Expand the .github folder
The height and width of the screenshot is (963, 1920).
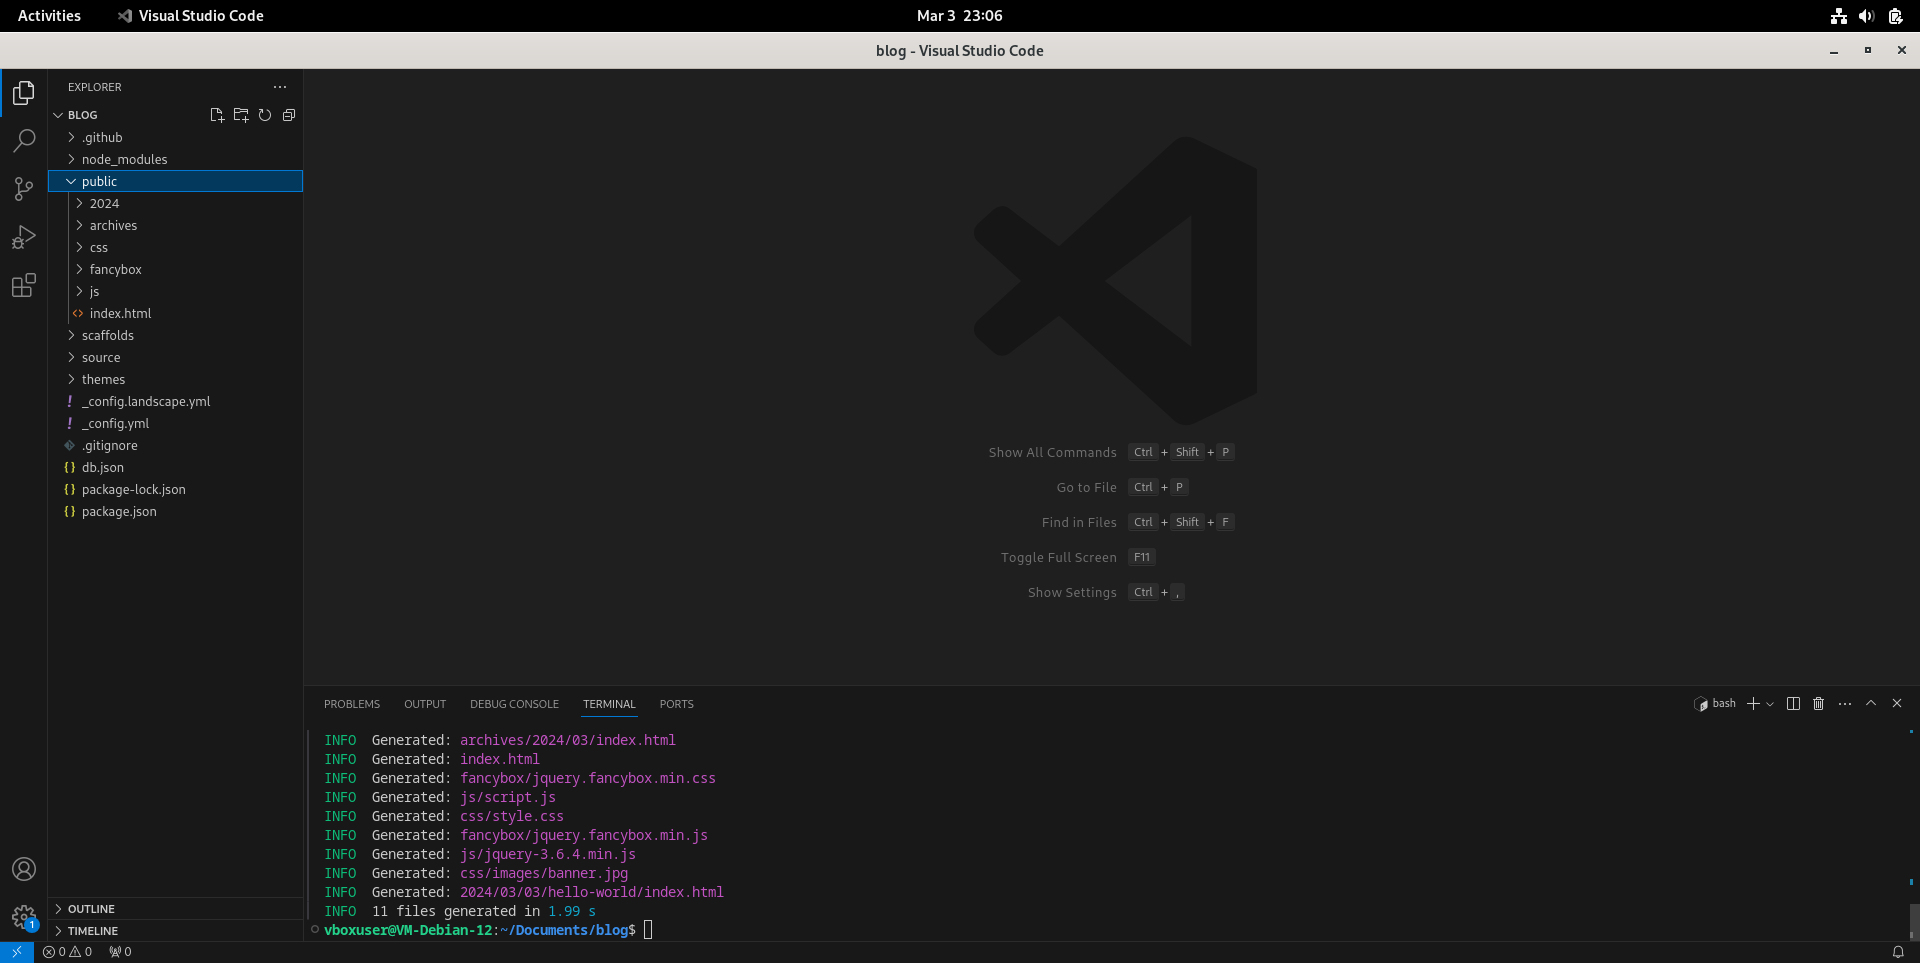point(175,137)
